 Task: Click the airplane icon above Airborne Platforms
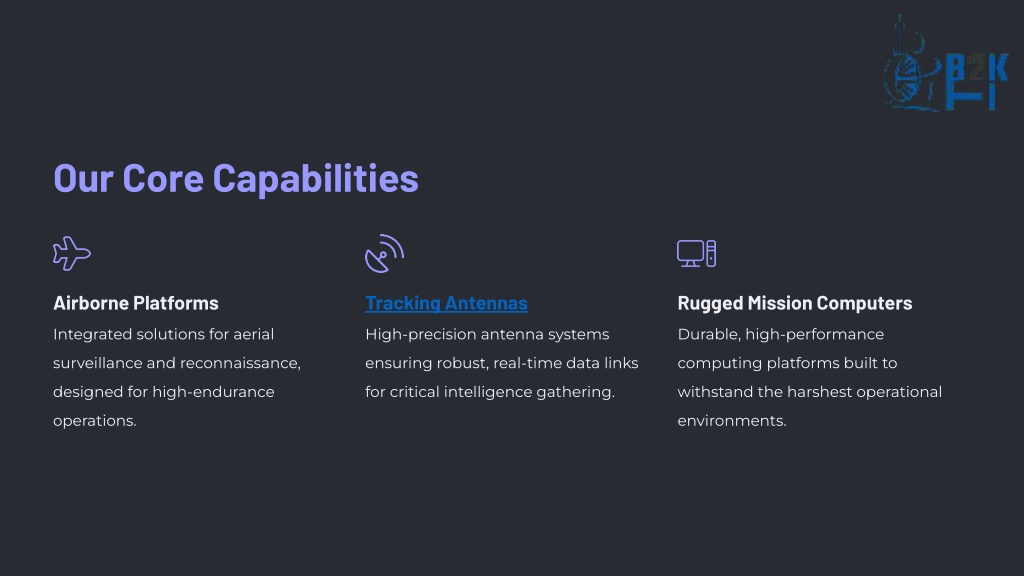(x=72, y=253)
